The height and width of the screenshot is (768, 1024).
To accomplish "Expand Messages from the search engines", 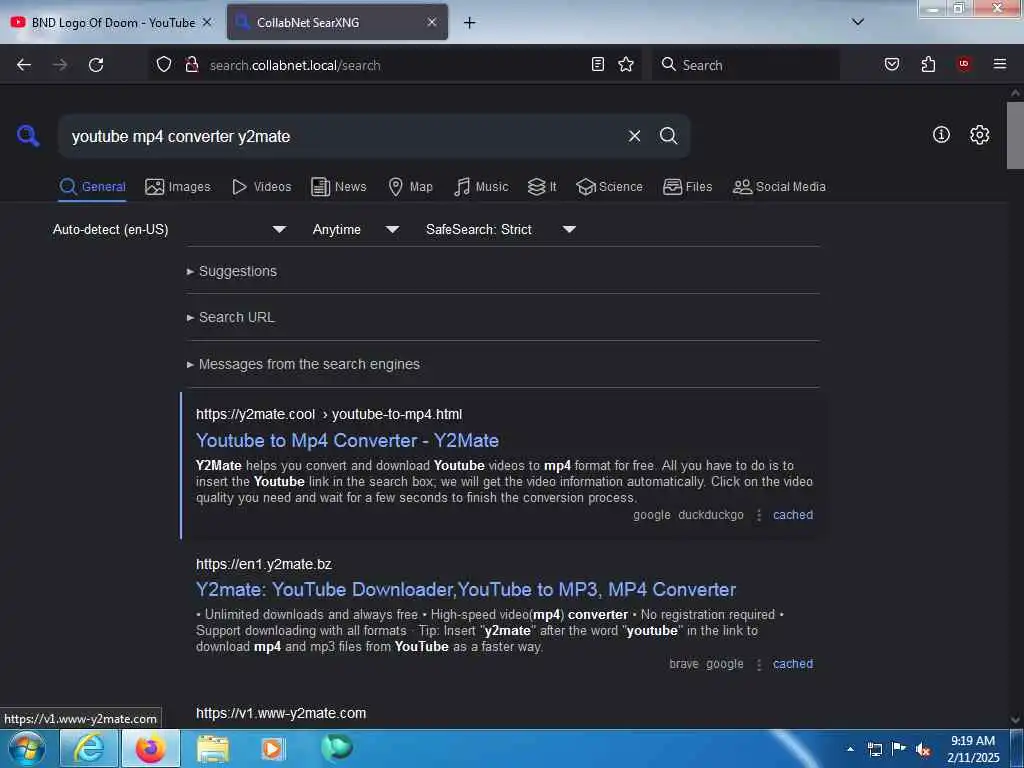I will (x=303, y=364).
